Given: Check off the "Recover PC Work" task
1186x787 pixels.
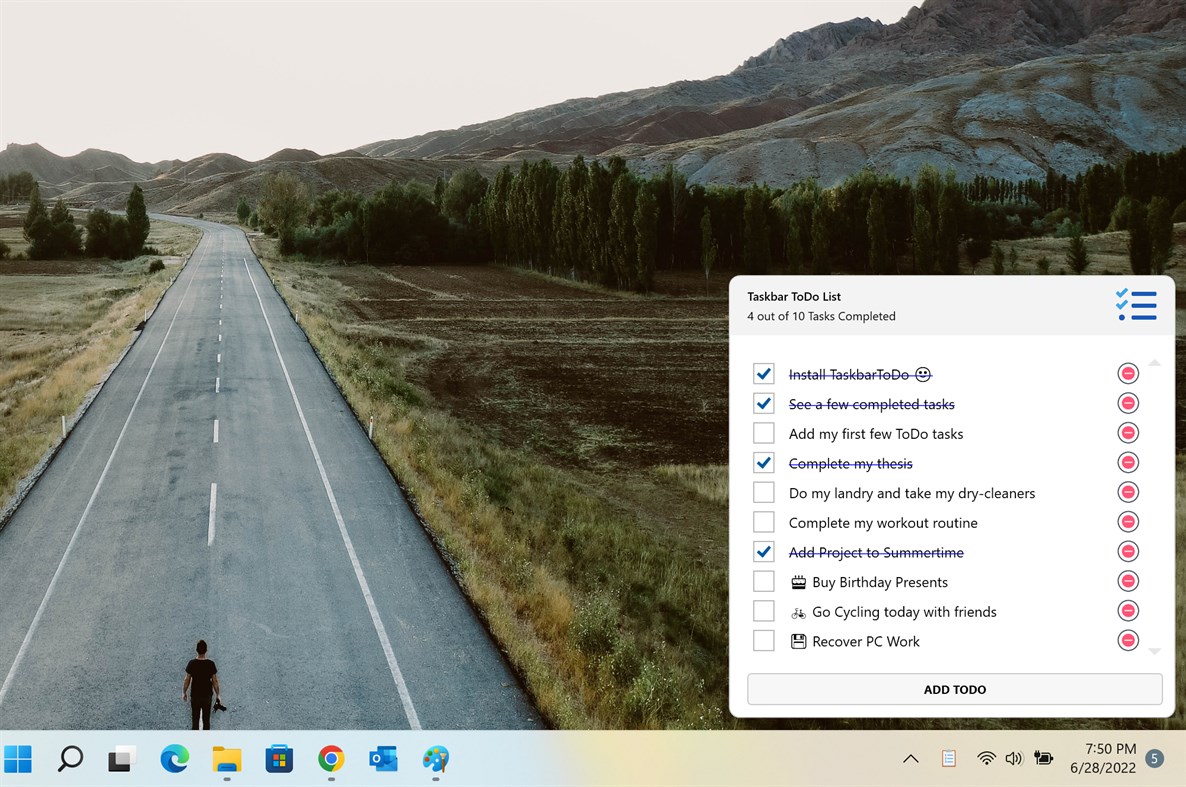Looking at the screenshot, I should click(764, 640).
